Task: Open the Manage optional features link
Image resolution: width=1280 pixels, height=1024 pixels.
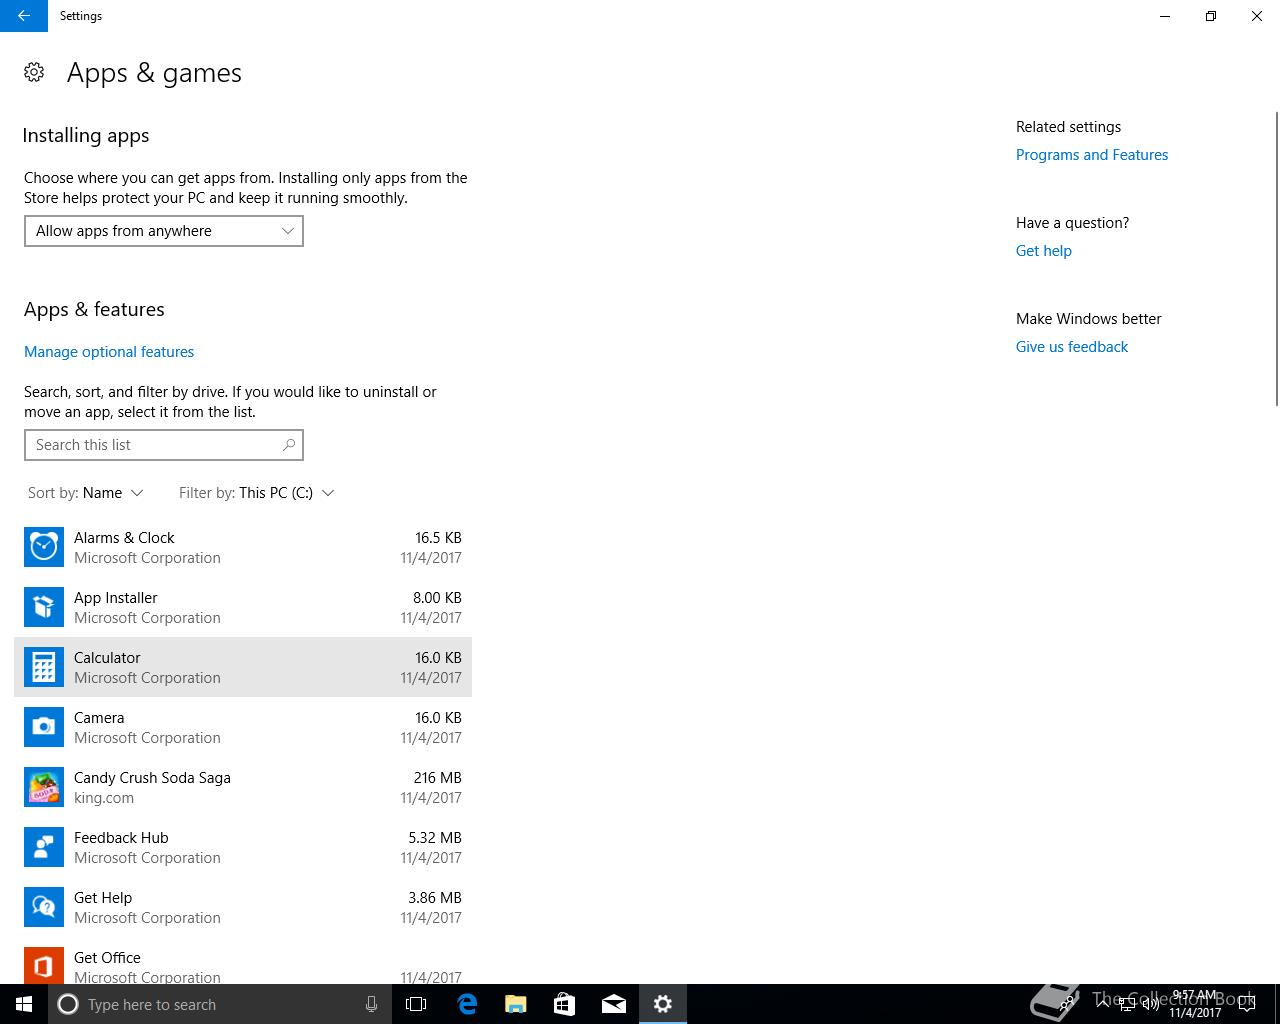Action: (x=109, y=352)
